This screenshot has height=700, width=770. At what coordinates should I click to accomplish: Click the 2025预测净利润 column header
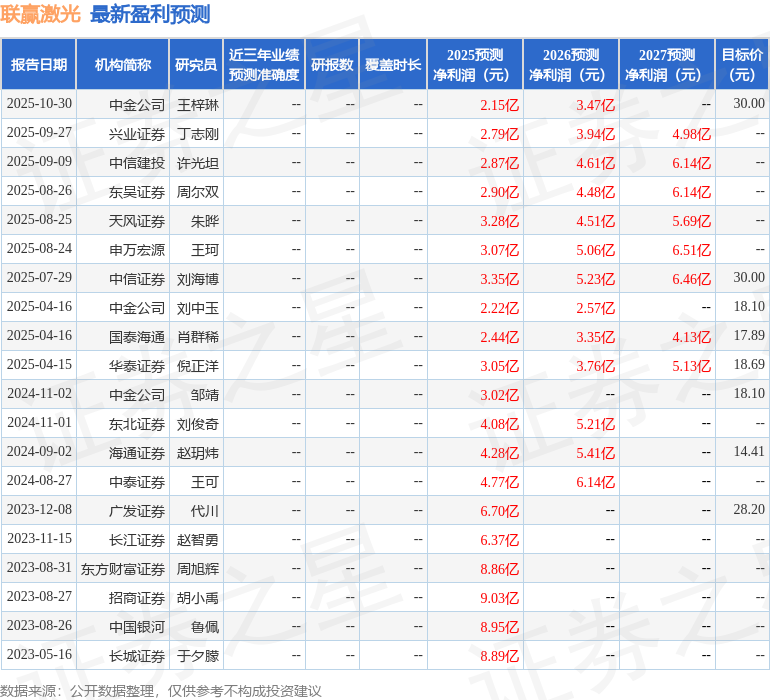[x=475, y=65]
